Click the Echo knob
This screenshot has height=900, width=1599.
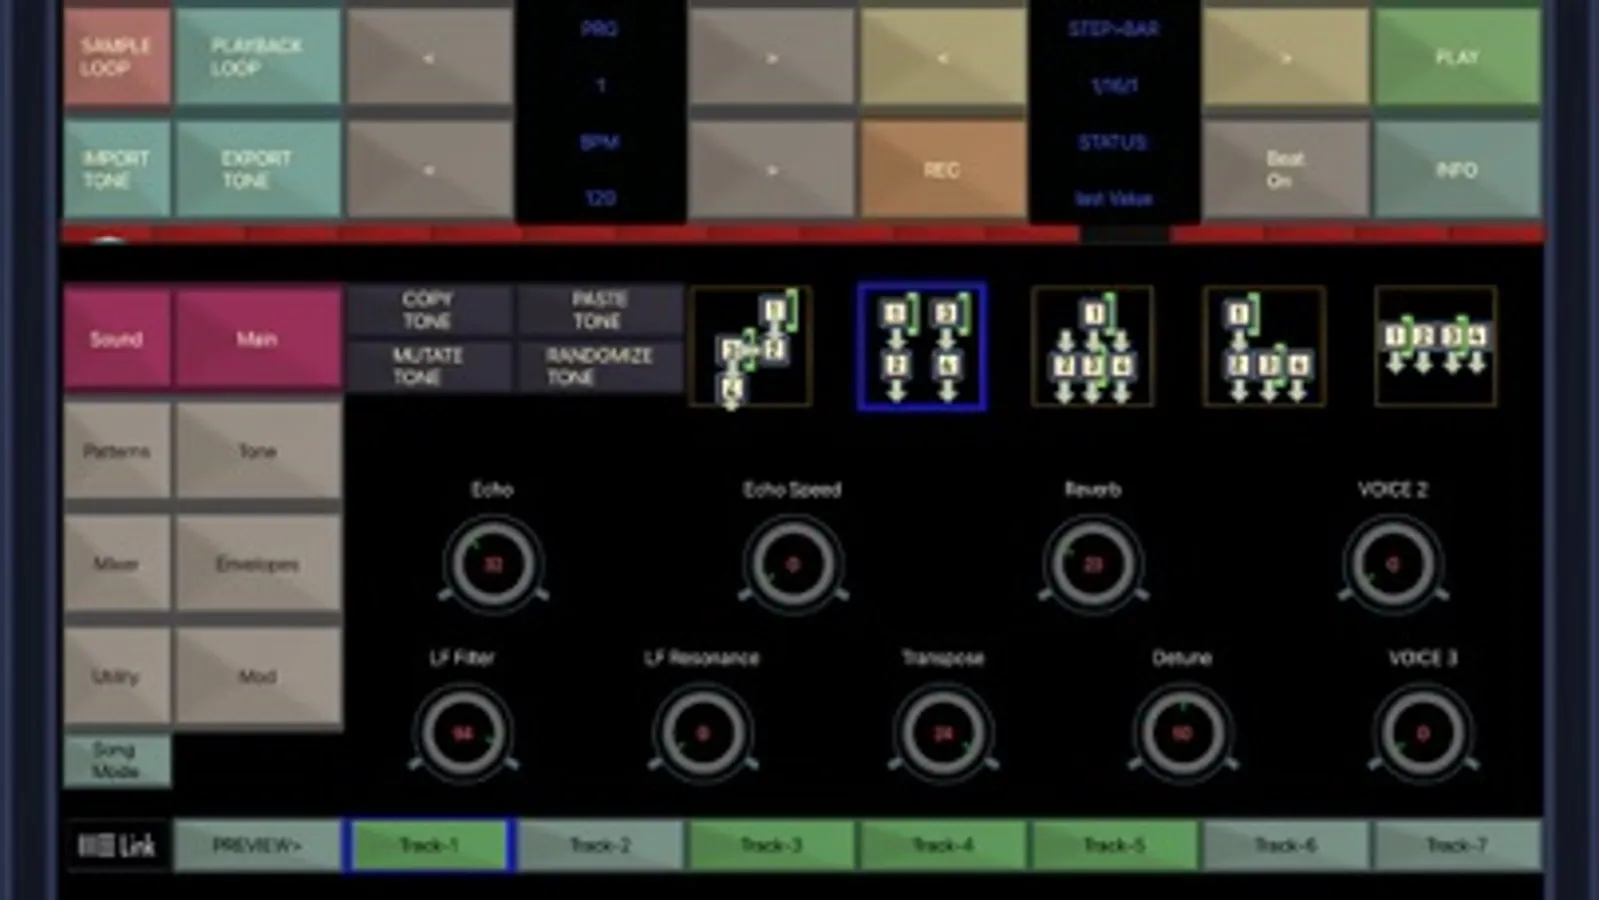point(493,564)
